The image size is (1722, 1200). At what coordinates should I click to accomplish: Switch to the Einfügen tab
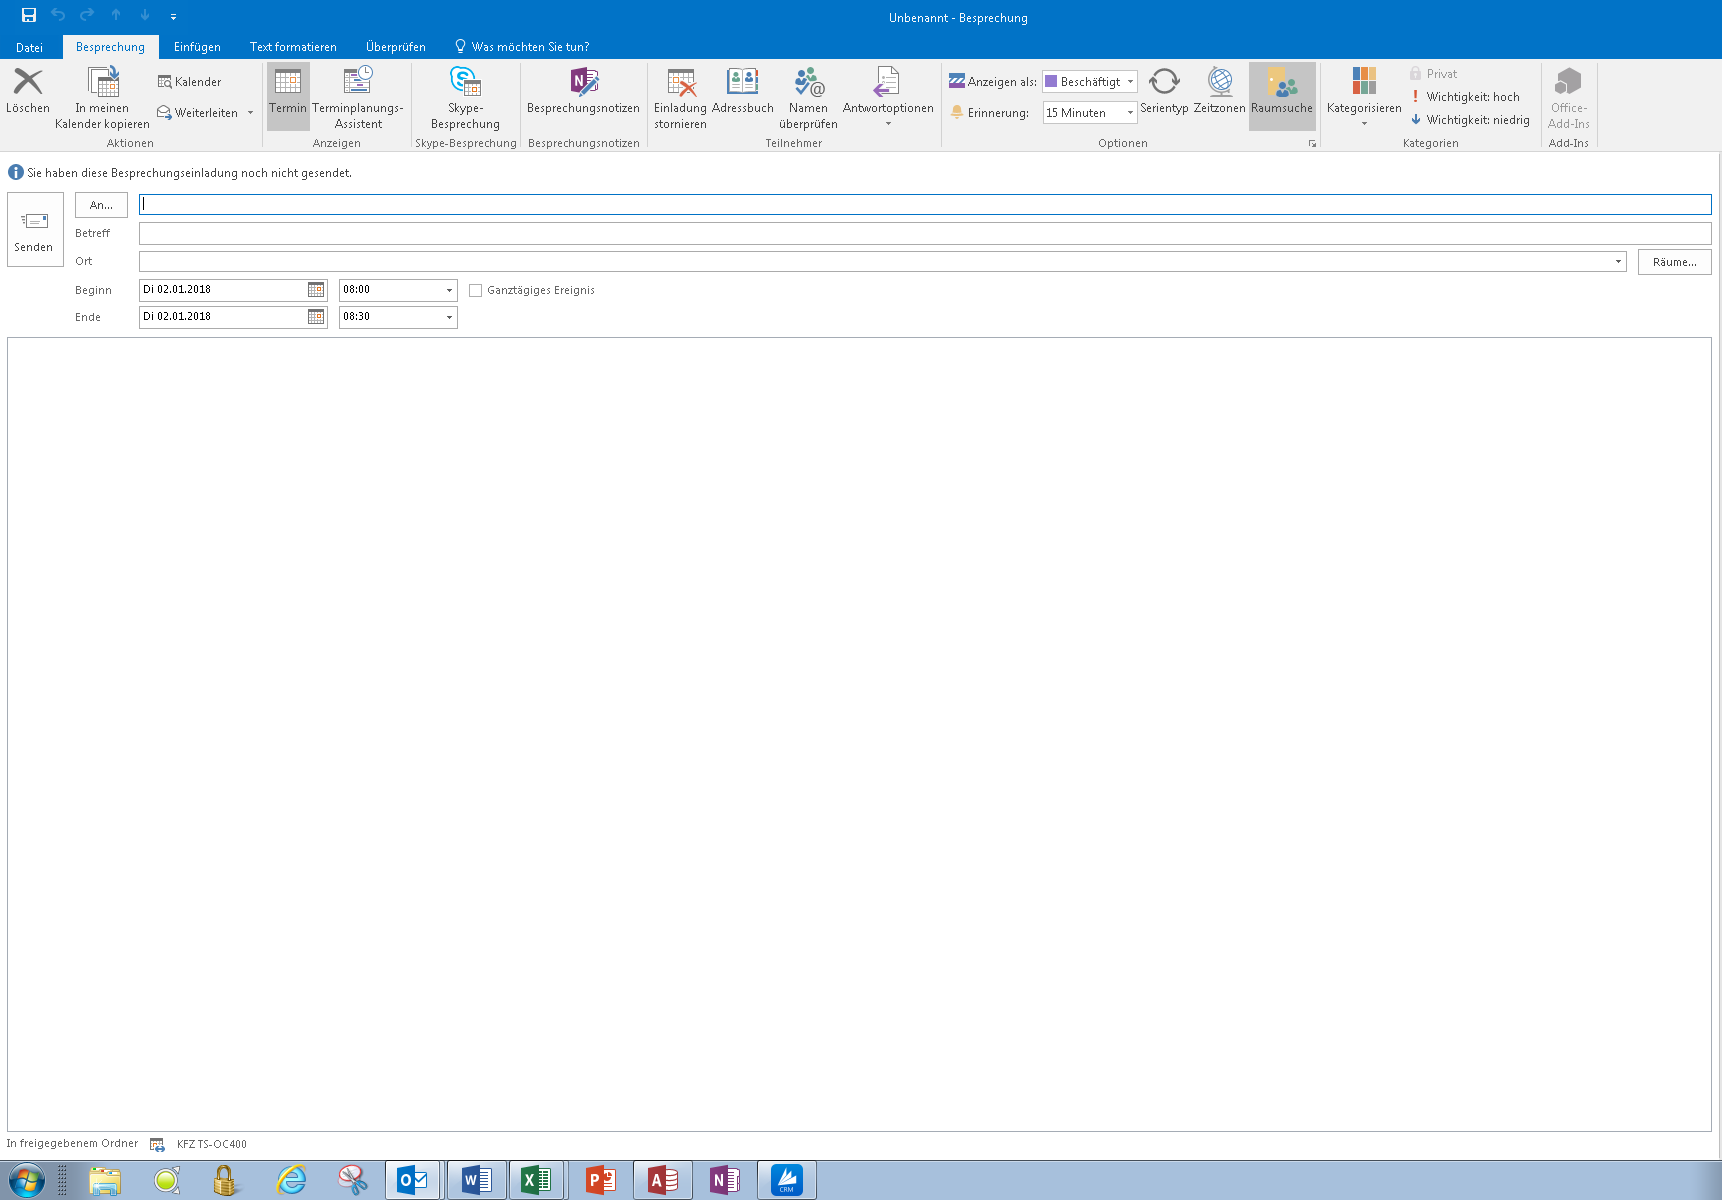click(x=197, y=47)
